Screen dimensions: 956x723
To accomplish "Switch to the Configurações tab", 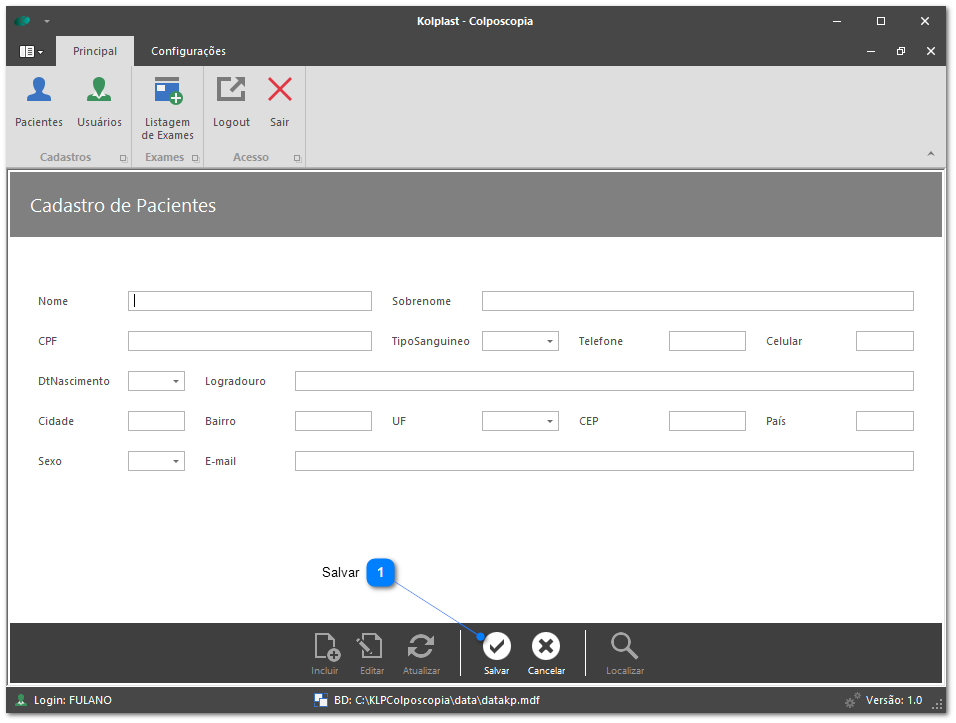I will [188, 51].
